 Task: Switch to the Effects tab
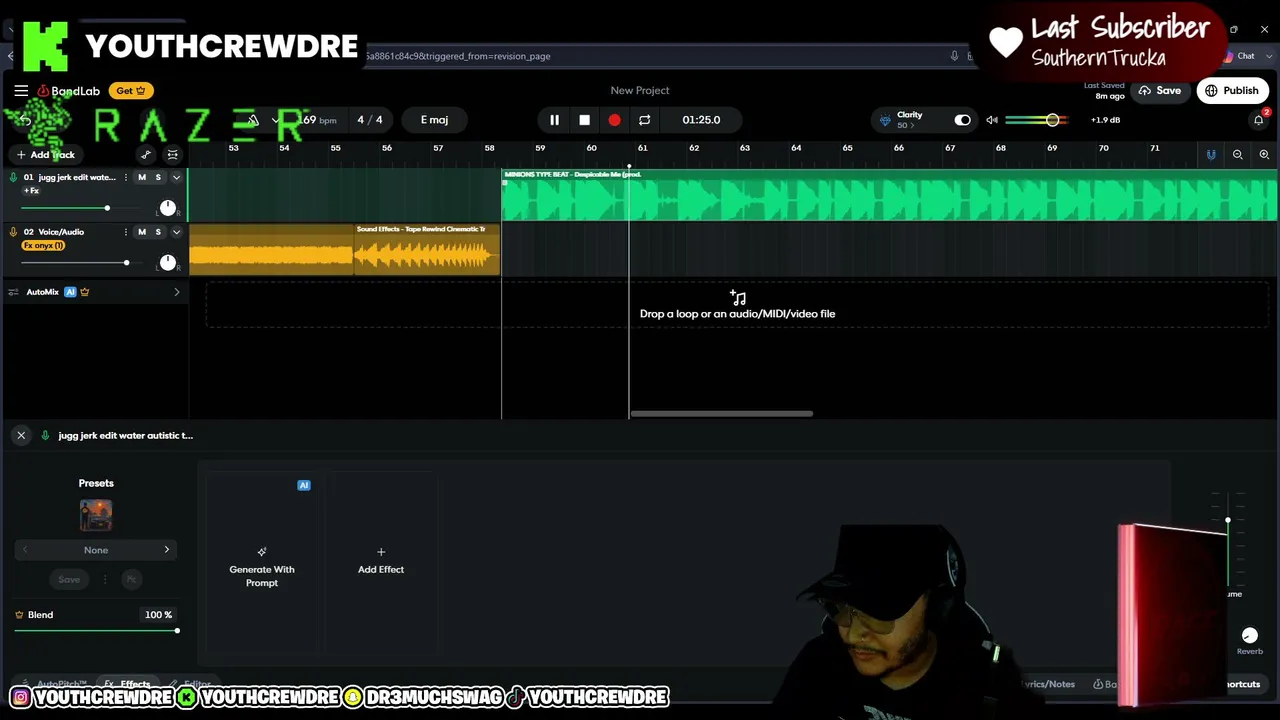click(128, 685)
